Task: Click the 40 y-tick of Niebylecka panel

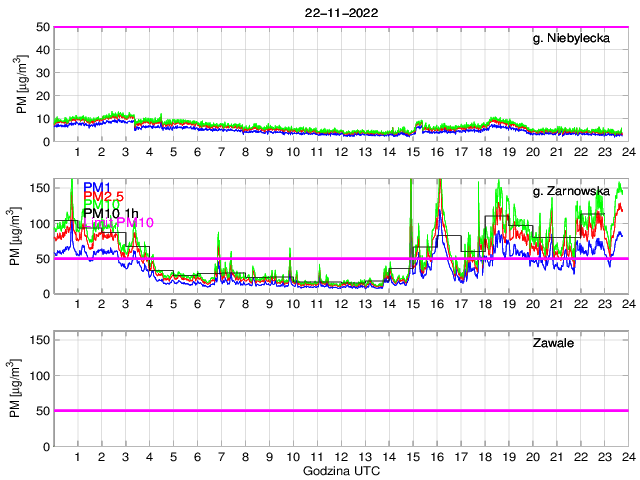Action: (42, 50)
